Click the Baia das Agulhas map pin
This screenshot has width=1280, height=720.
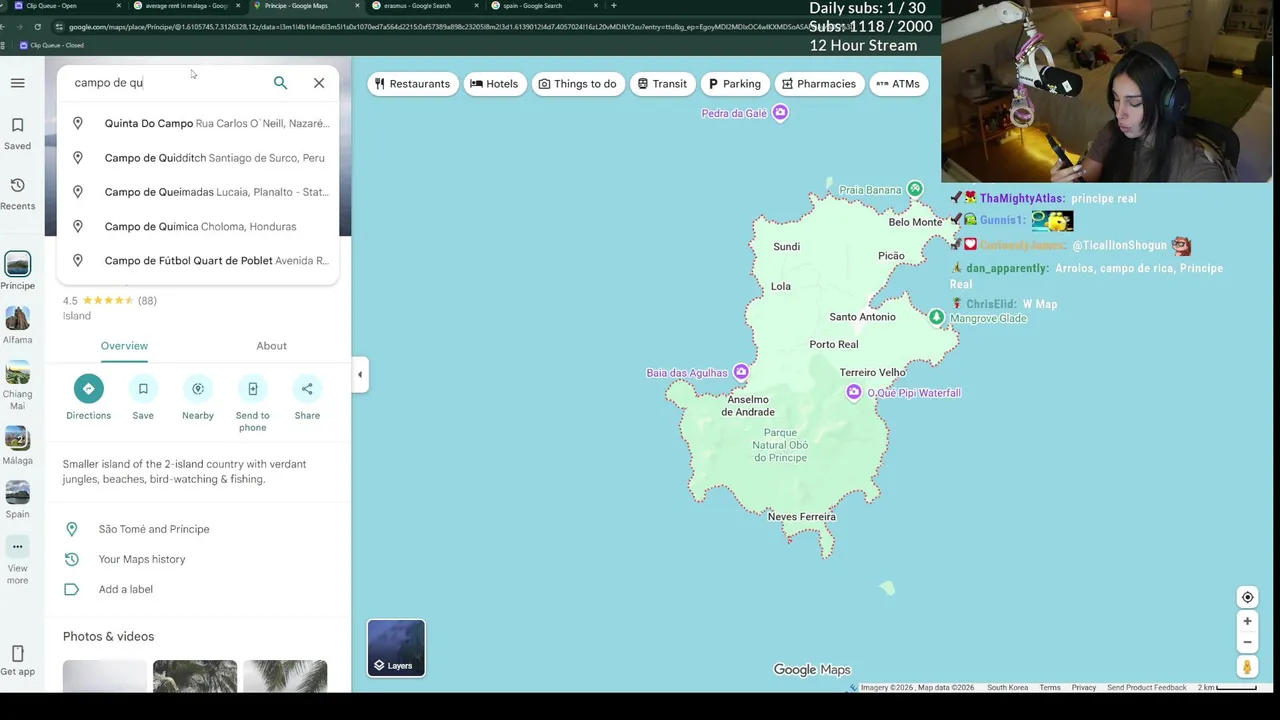point(740,372)
